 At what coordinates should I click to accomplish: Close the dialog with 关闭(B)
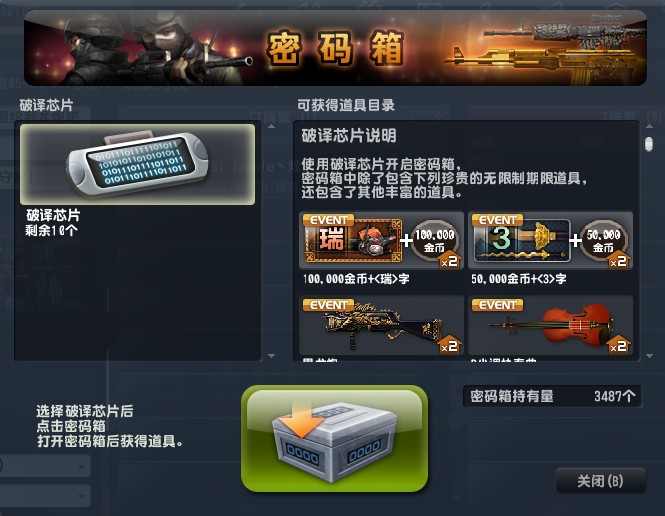pos(601,481)
